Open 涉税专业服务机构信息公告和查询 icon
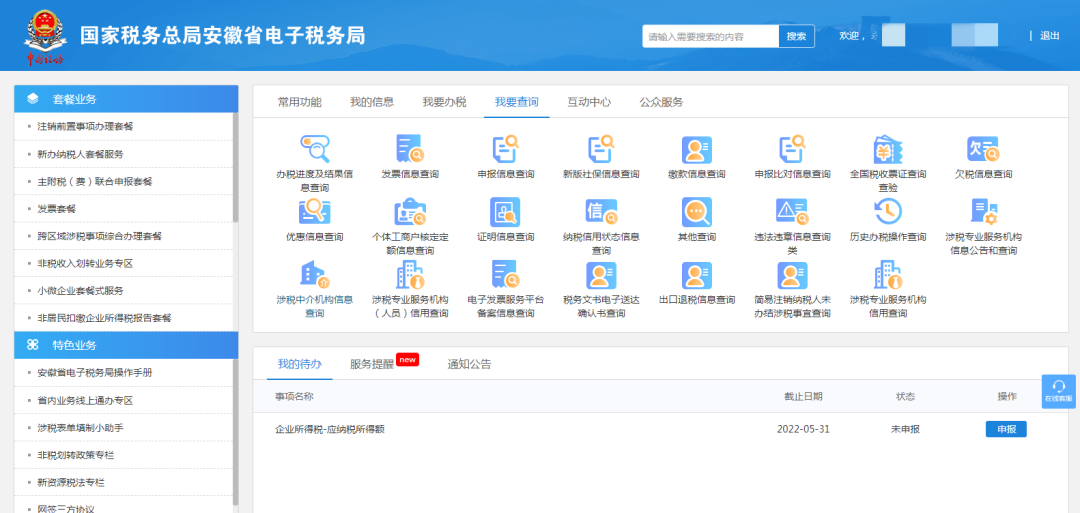The image size is (1080, 513). (983, 212)
